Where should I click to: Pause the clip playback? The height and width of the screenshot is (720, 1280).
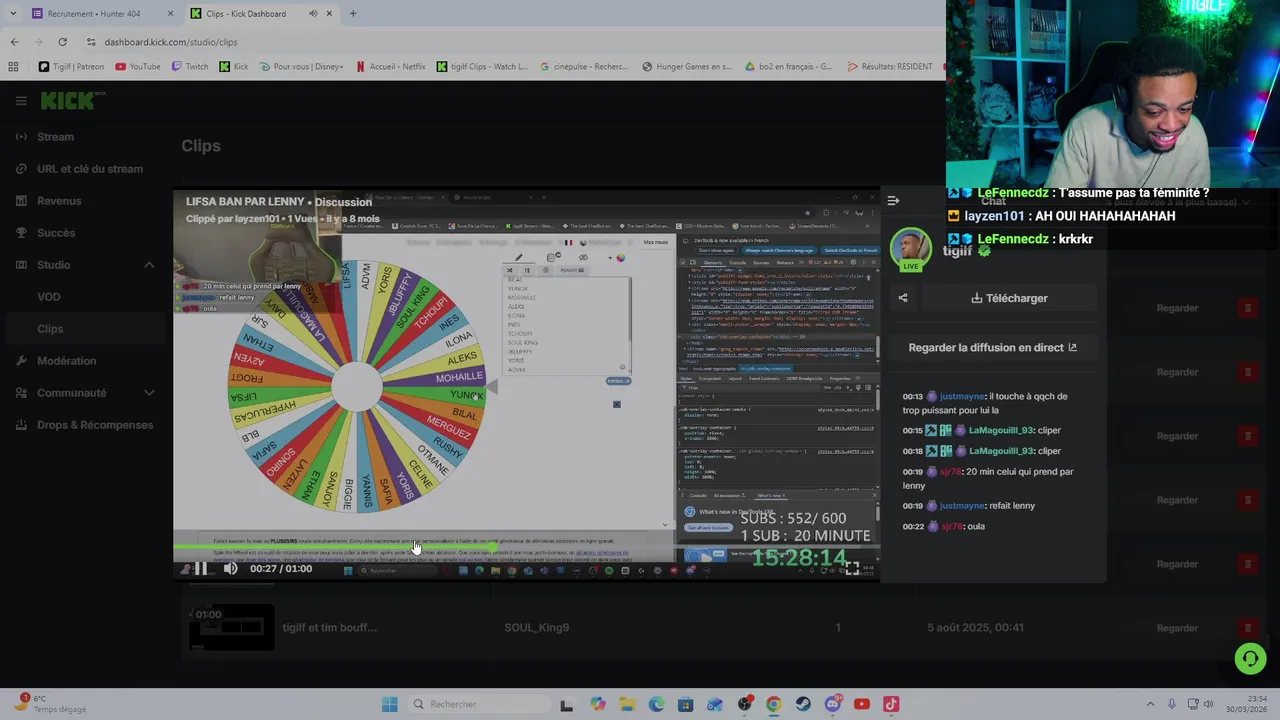pyautogui.click(x=200, y=568)
